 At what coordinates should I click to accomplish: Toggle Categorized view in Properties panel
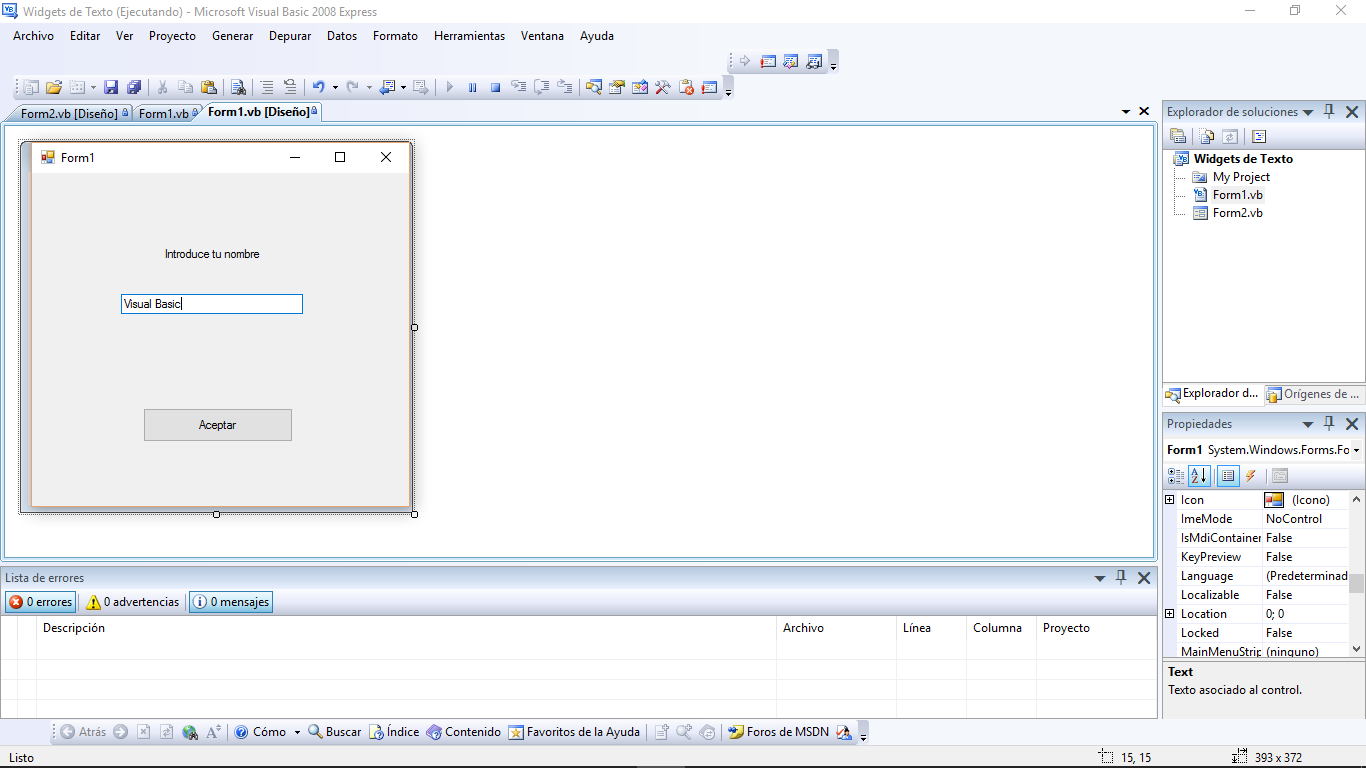click(1176, 476)
